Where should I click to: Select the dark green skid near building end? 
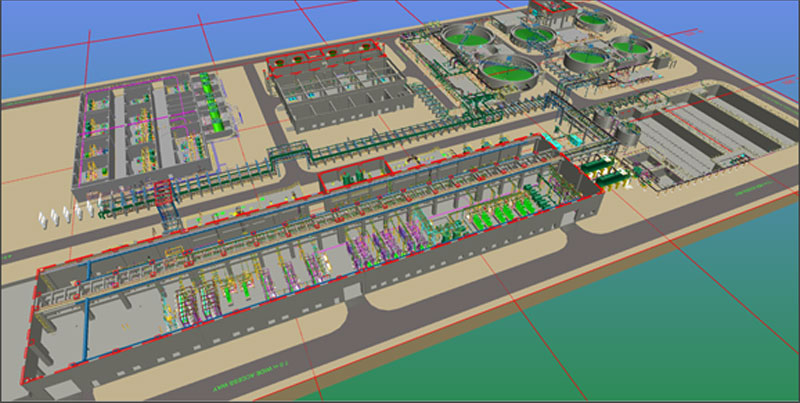tap(600, 167)
